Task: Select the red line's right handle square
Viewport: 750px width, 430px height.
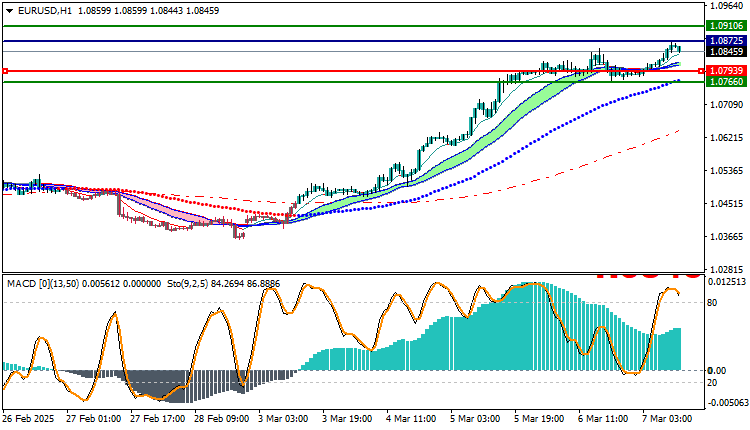Action: 701,71
